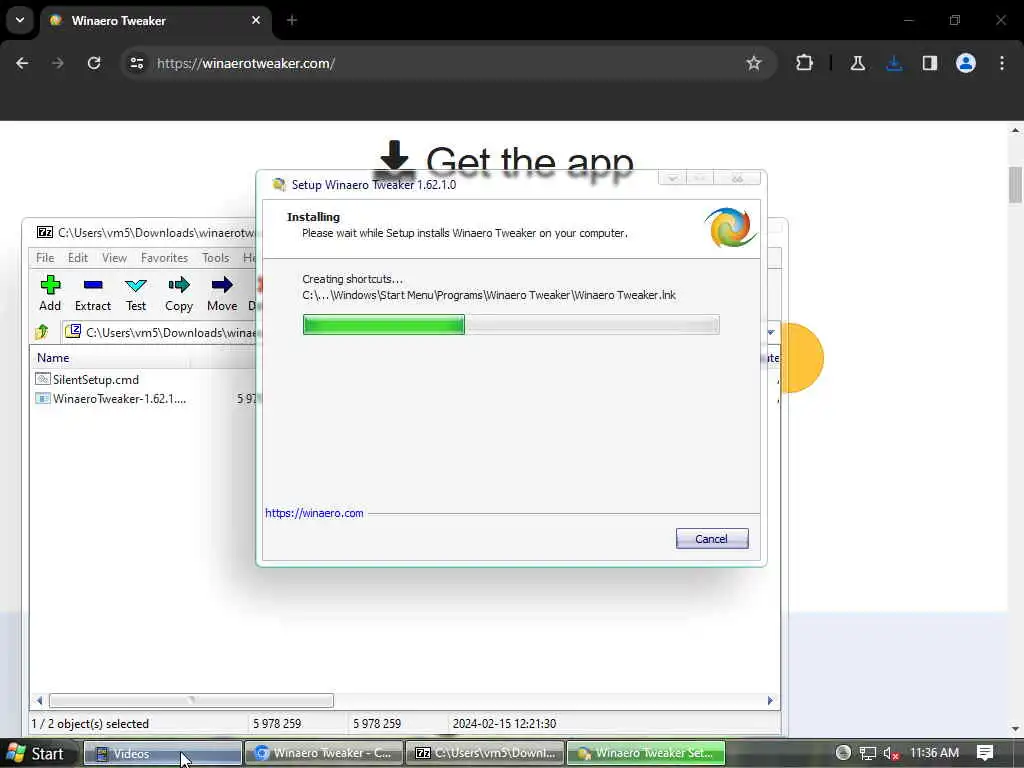Click the Move tool in 7-Zip
Screen dimensions: 1024x768
[222, 293]
